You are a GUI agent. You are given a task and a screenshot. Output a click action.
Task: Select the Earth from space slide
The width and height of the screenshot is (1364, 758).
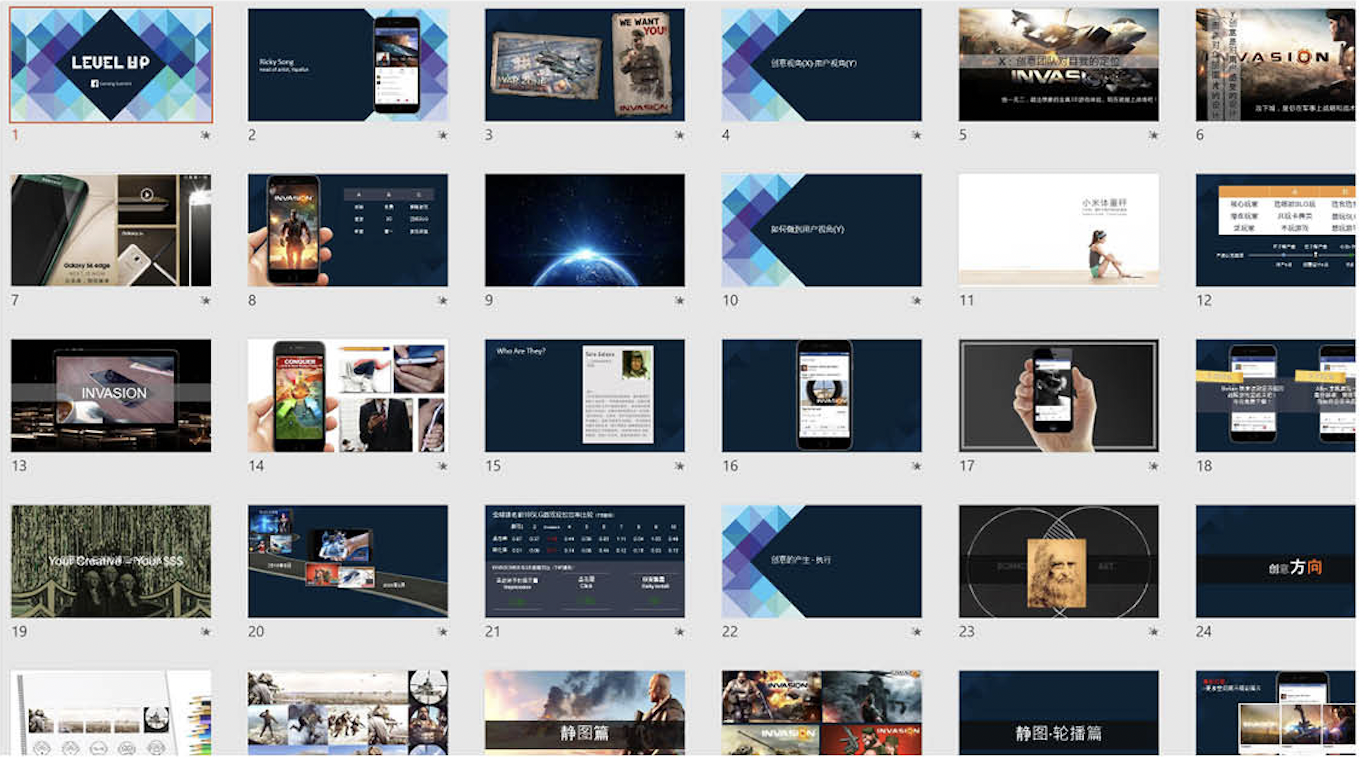pyautogui.click(x=585, y=230)
